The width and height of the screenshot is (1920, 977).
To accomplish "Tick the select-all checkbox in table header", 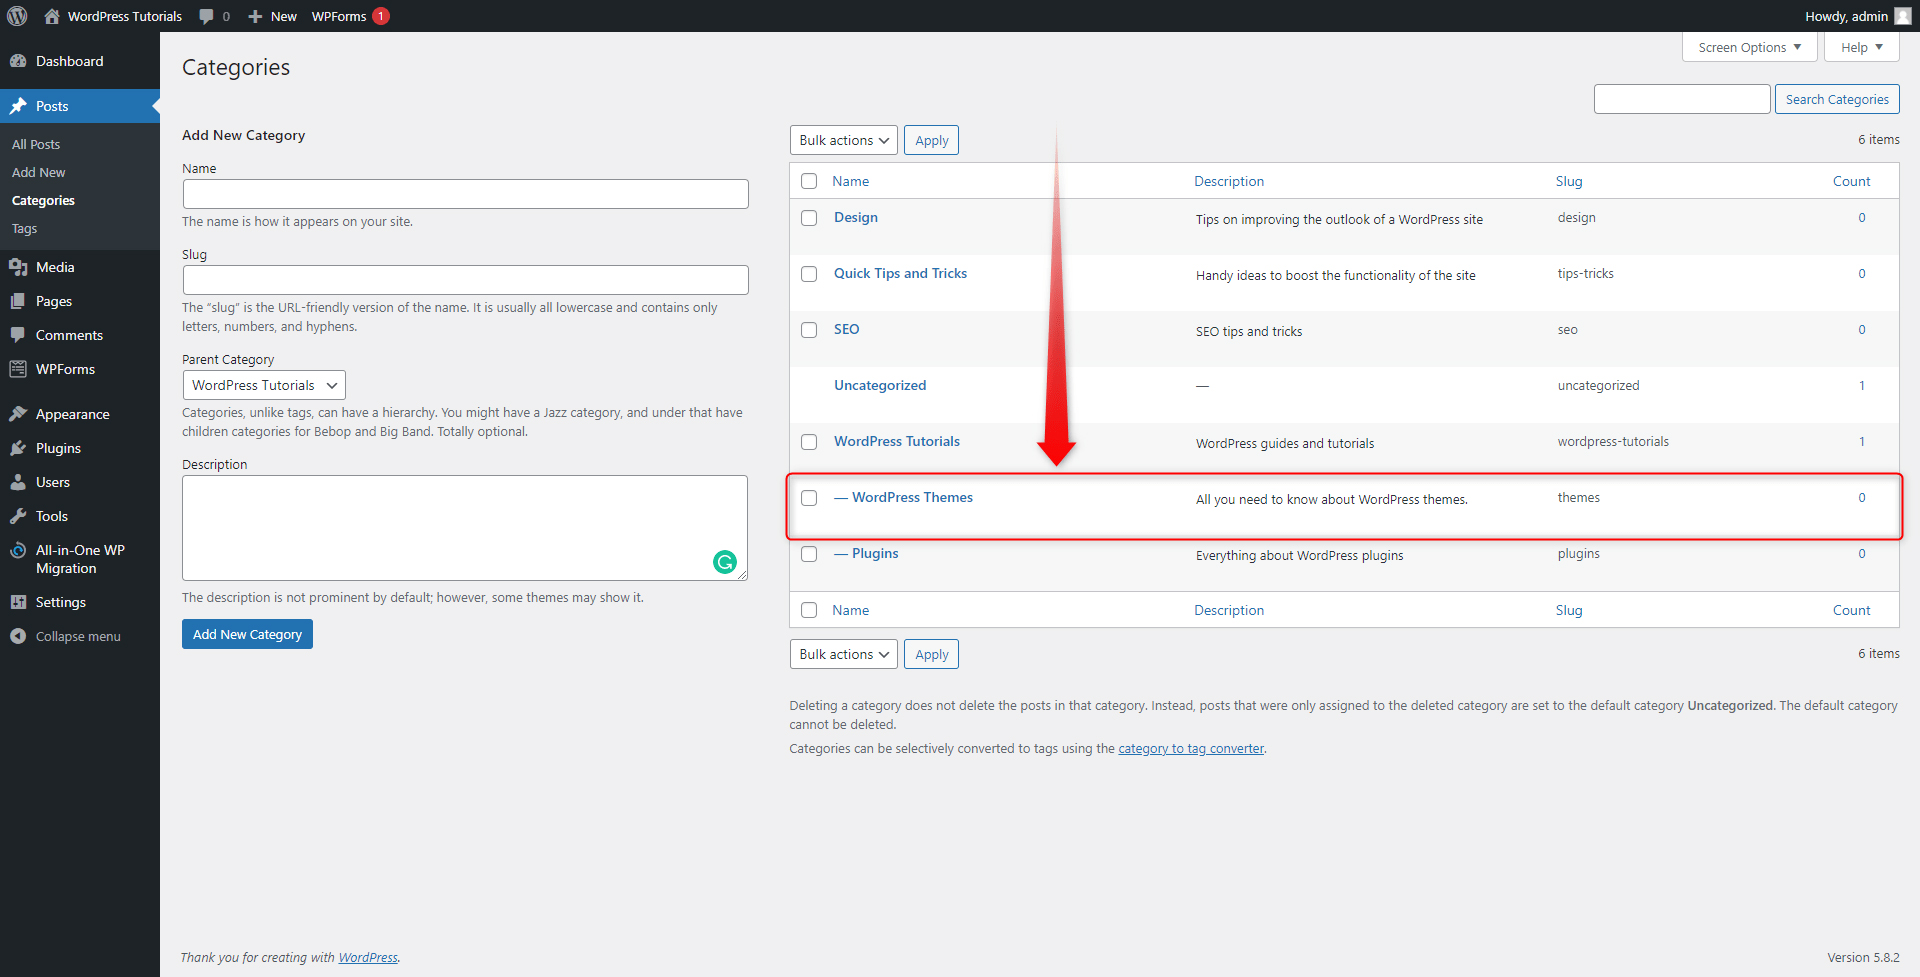I will [809, 181].
